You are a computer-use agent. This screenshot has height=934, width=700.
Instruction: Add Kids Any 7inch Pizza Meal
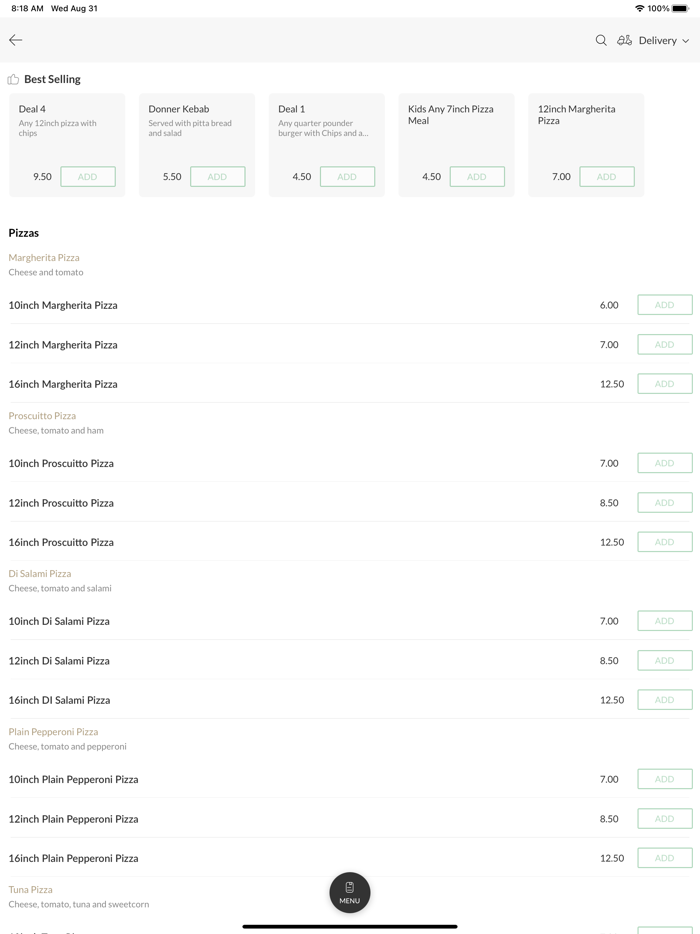point(477,176)
